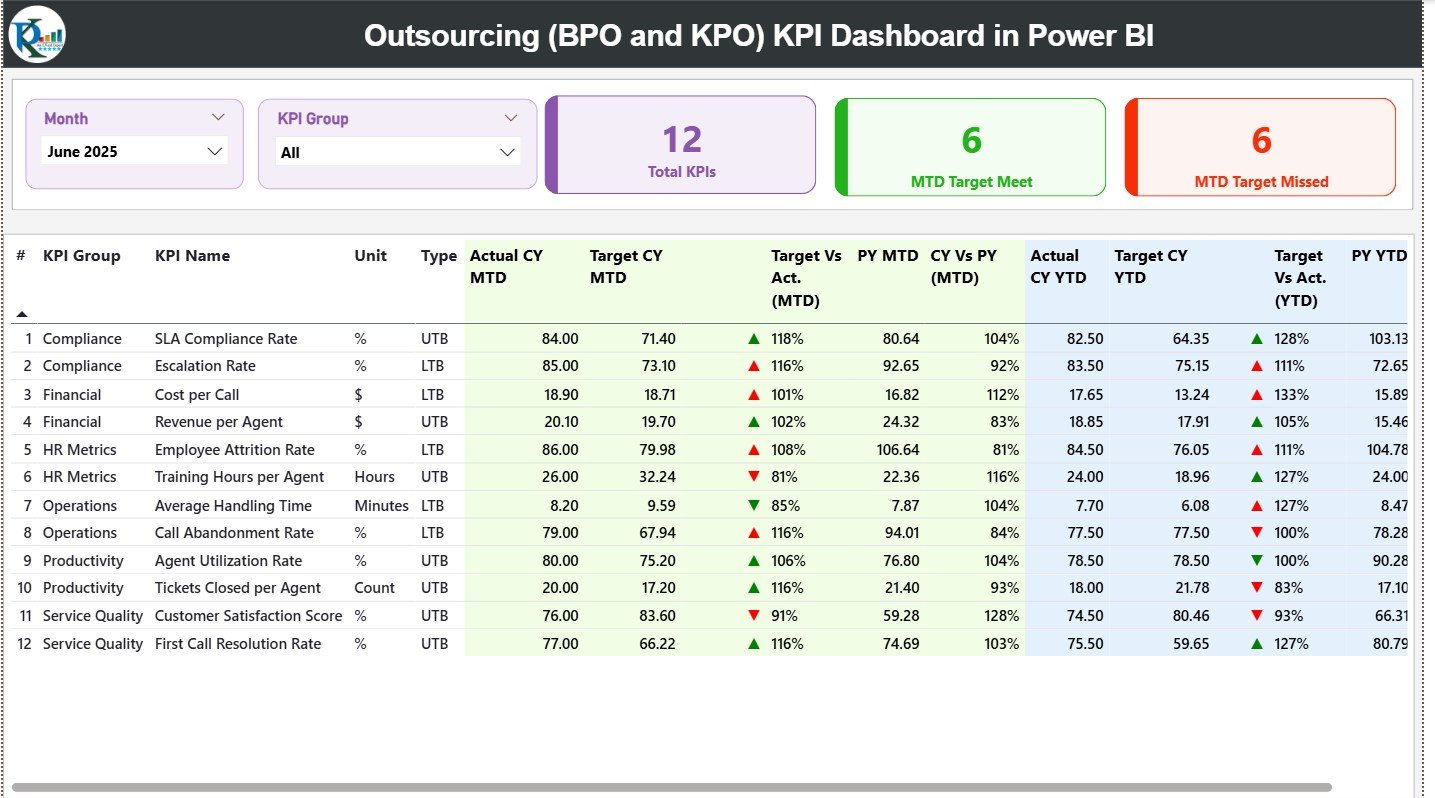Click the MTD Target Missed card
1435x798 pixels.
coord(1259,146)
